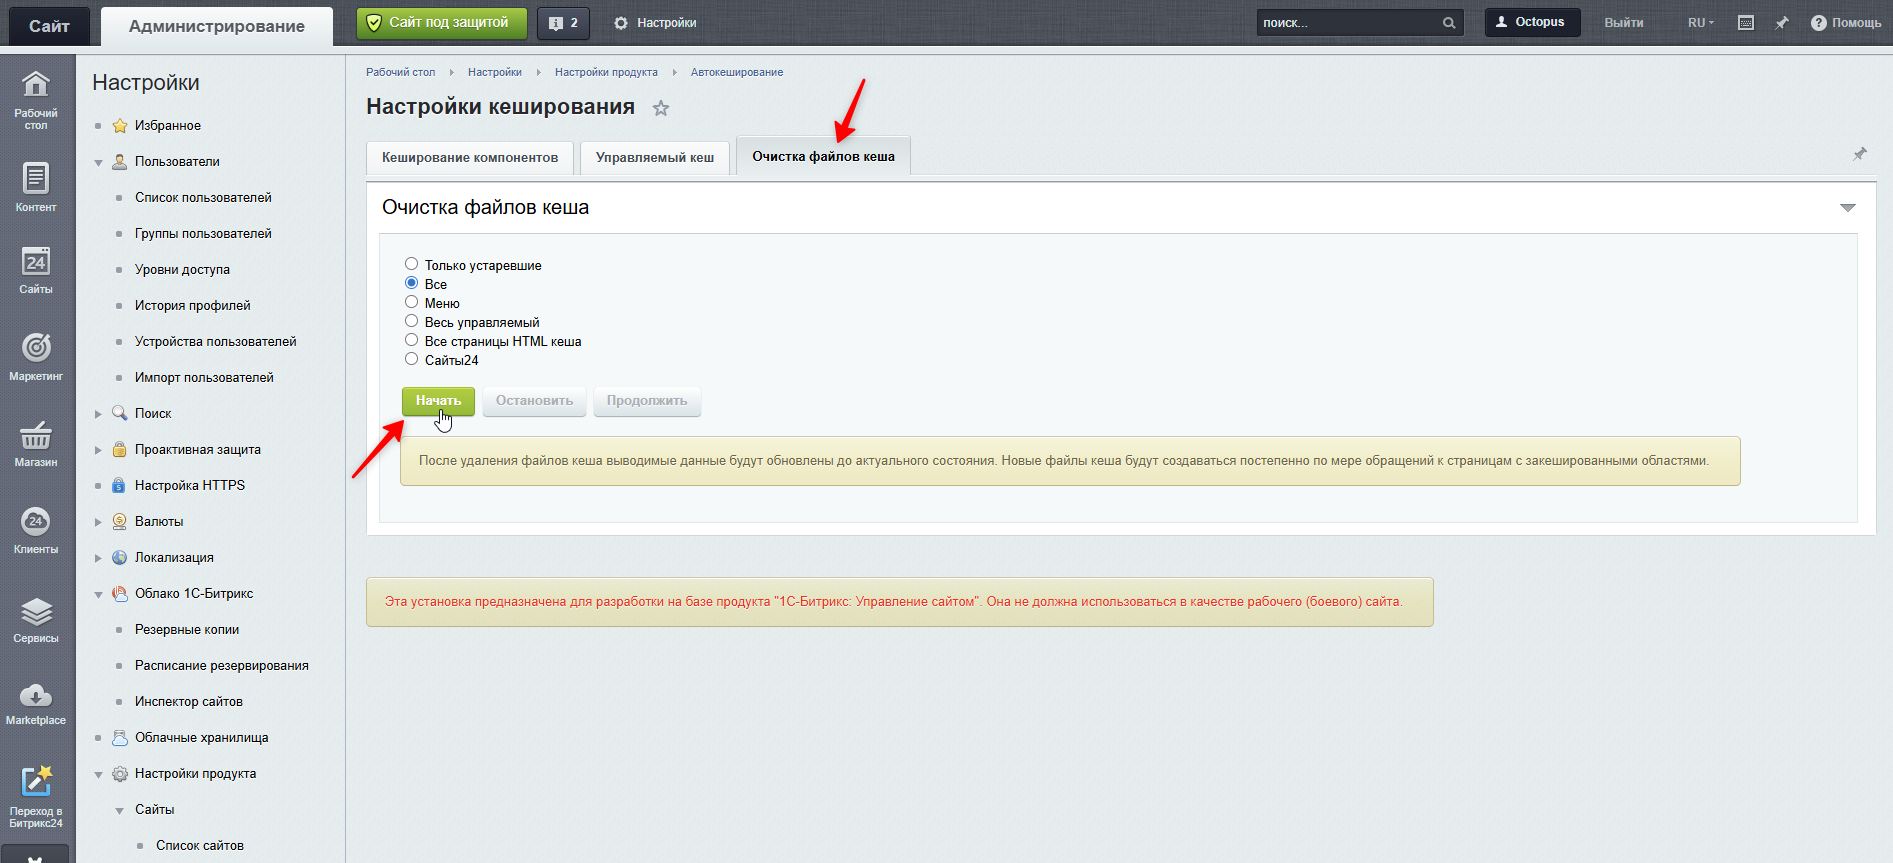Select the Только устаревшие radio option

point(411,264)
